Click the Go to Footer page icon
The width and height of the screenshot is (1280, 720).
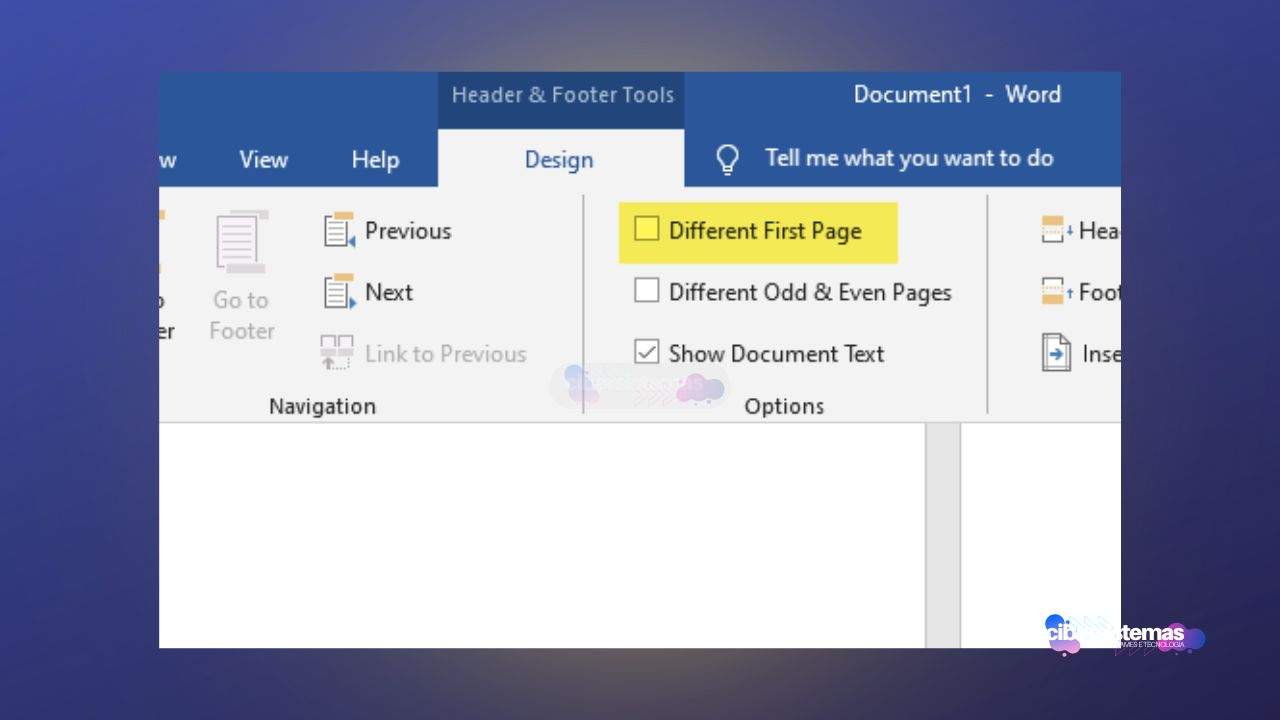241,241
